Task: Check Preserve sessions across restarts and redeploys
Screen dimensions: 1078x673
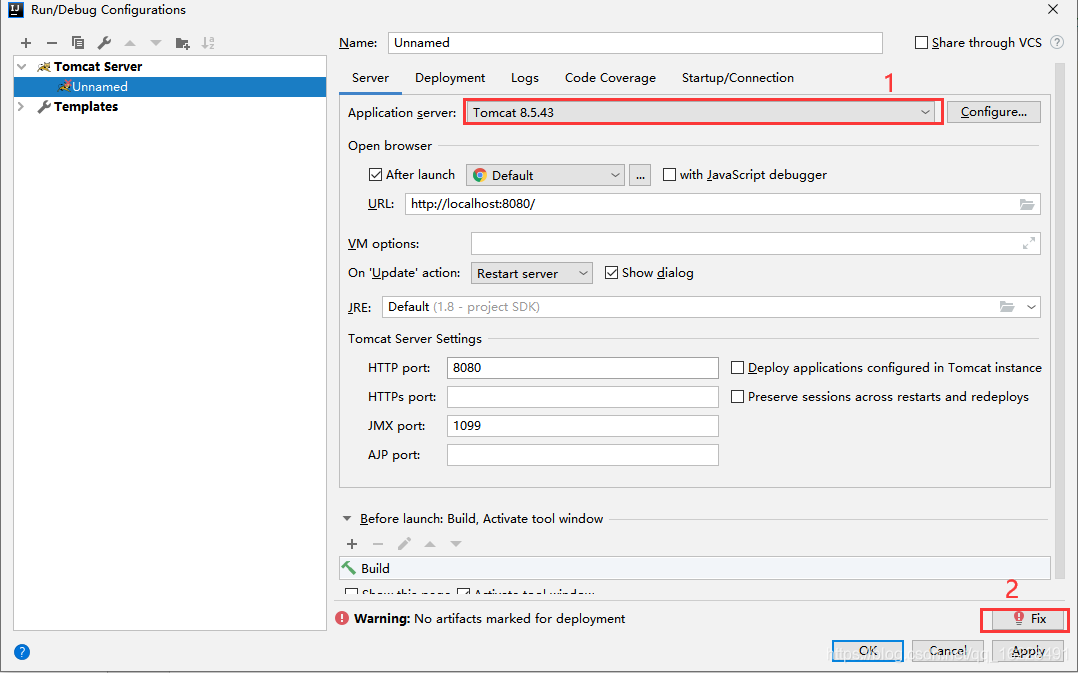Action: tap(737, 397)
